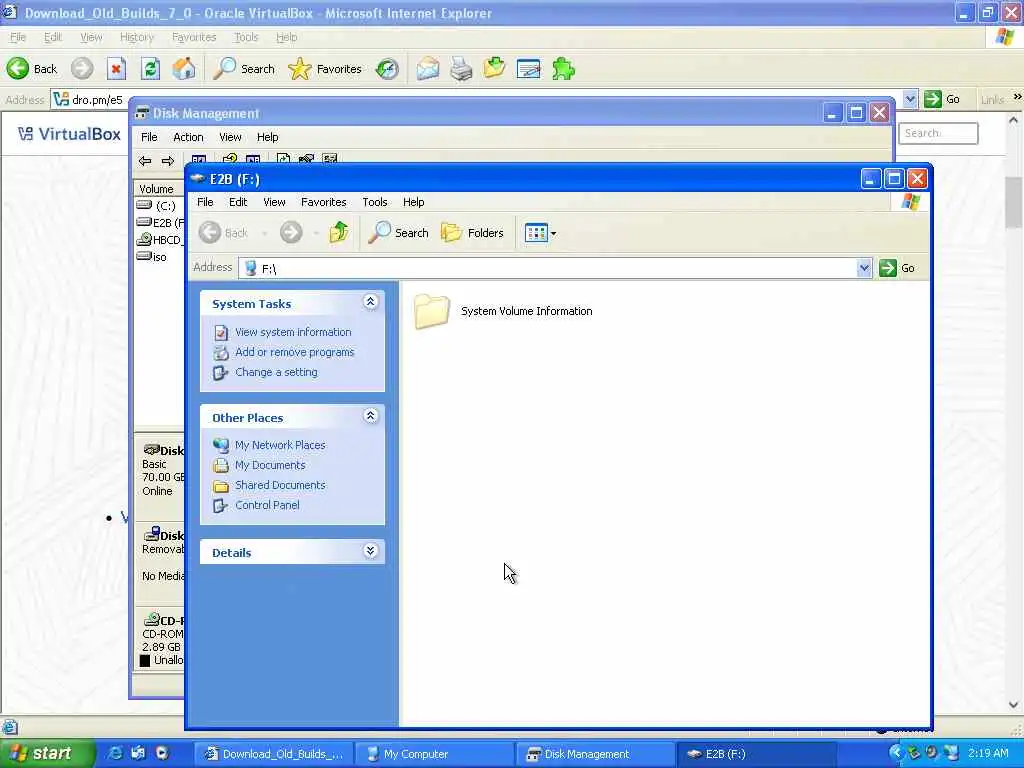Click Show Desktop quick launch icon
Viewport: 1024px width, 768px height.
138,753
